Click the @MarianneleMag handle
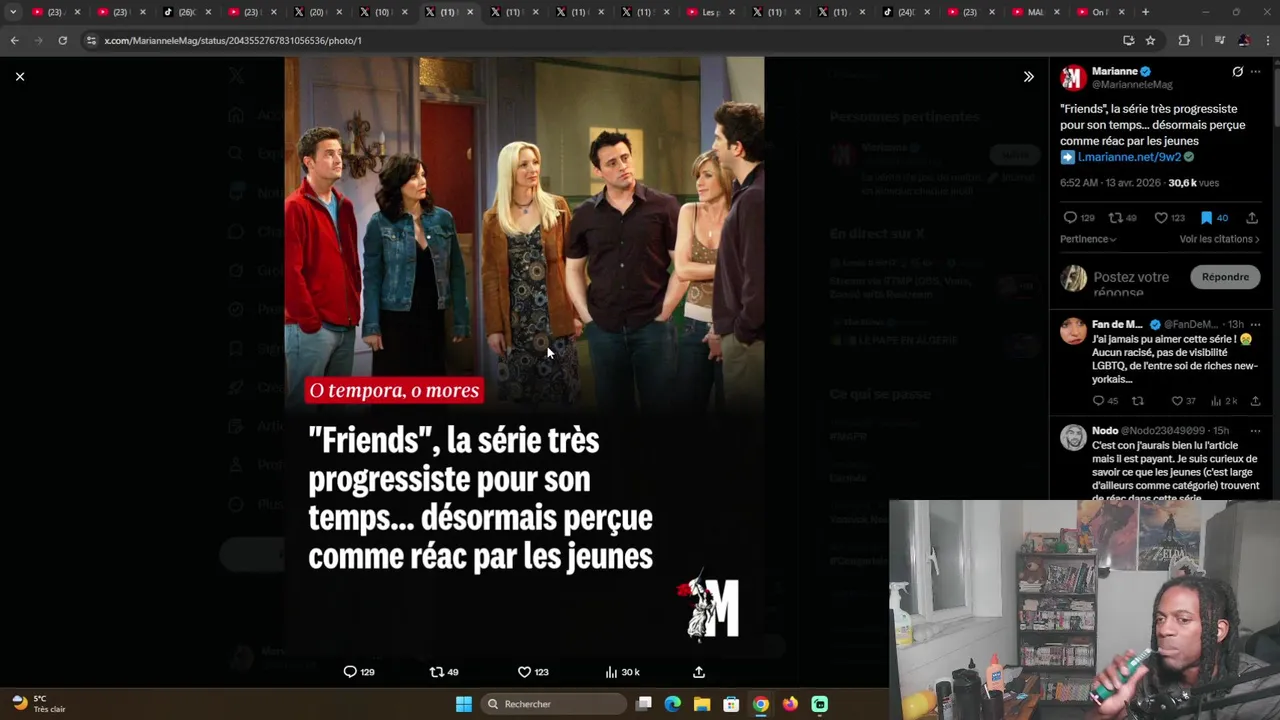This screenshot has height=720, width=1280. pos(1132,85)
